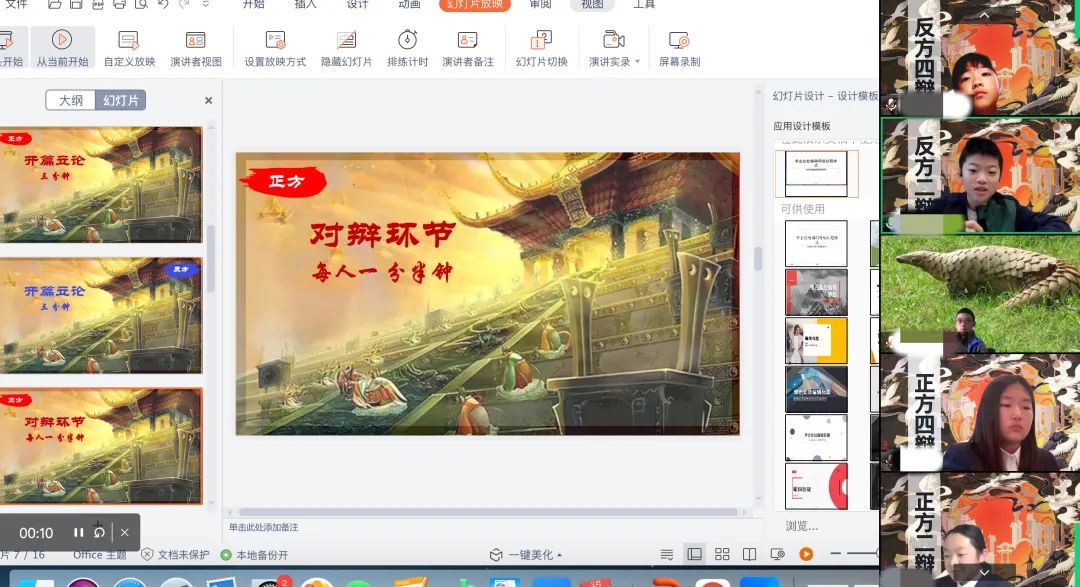Open presenter view (演讲者视图)
The height and width of the screenshot is (587, 1080).
tap(196, 48)
